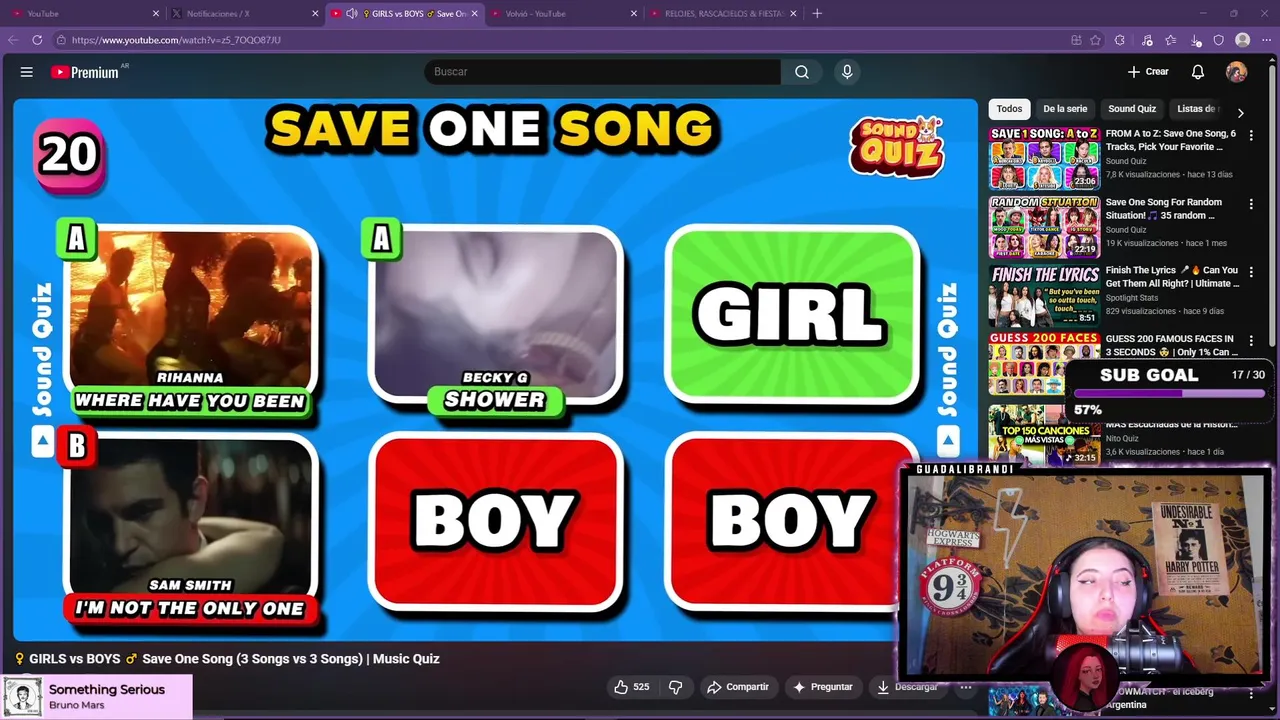Dislike the video with thumbs down

(675, 687)
